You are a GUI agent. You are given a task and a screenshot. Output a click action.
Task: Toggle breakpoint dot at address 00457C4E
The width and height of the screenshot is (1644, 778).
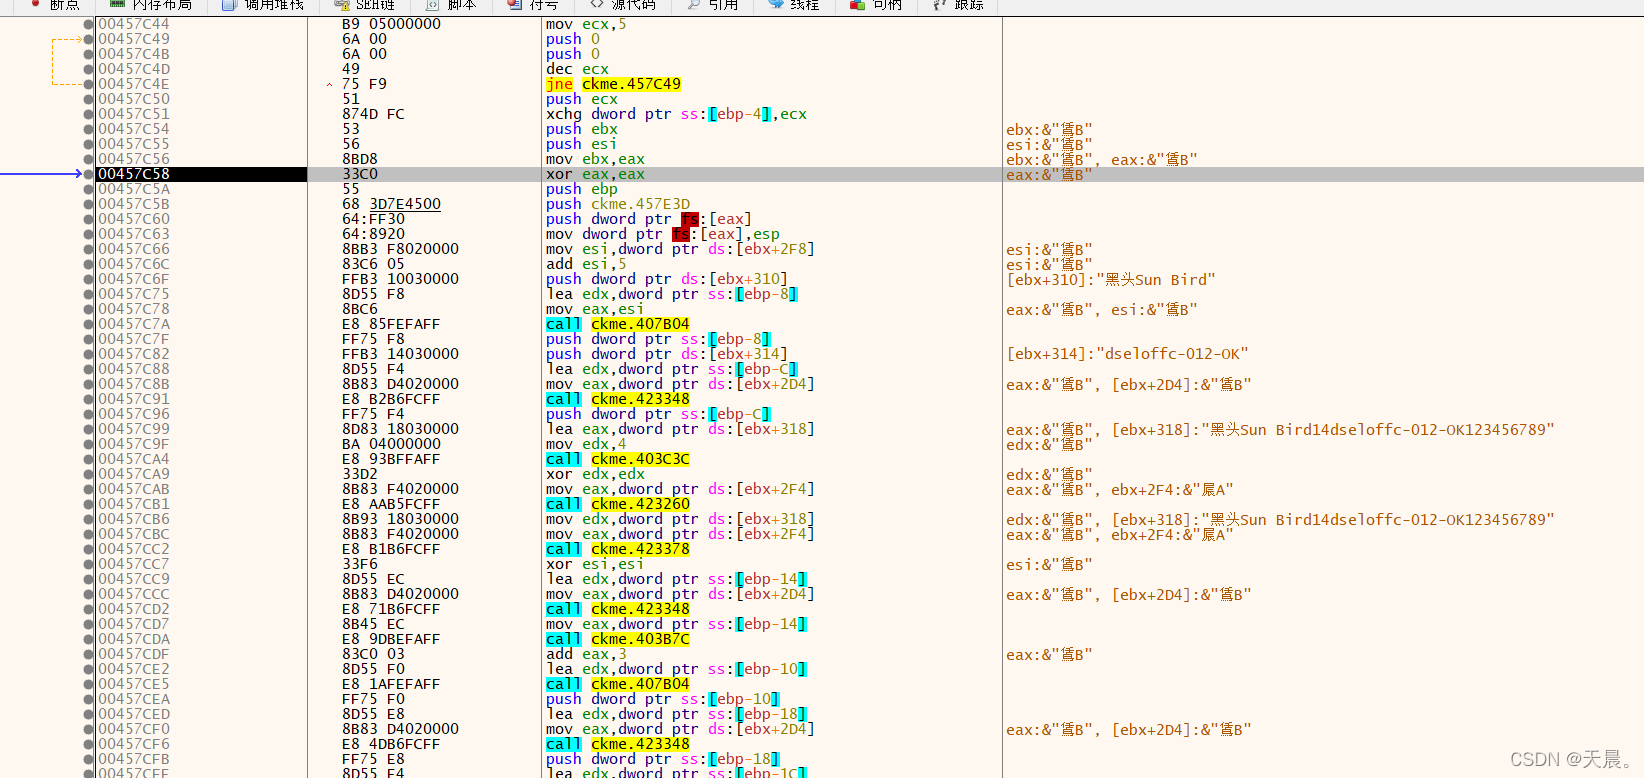[89, 84]
